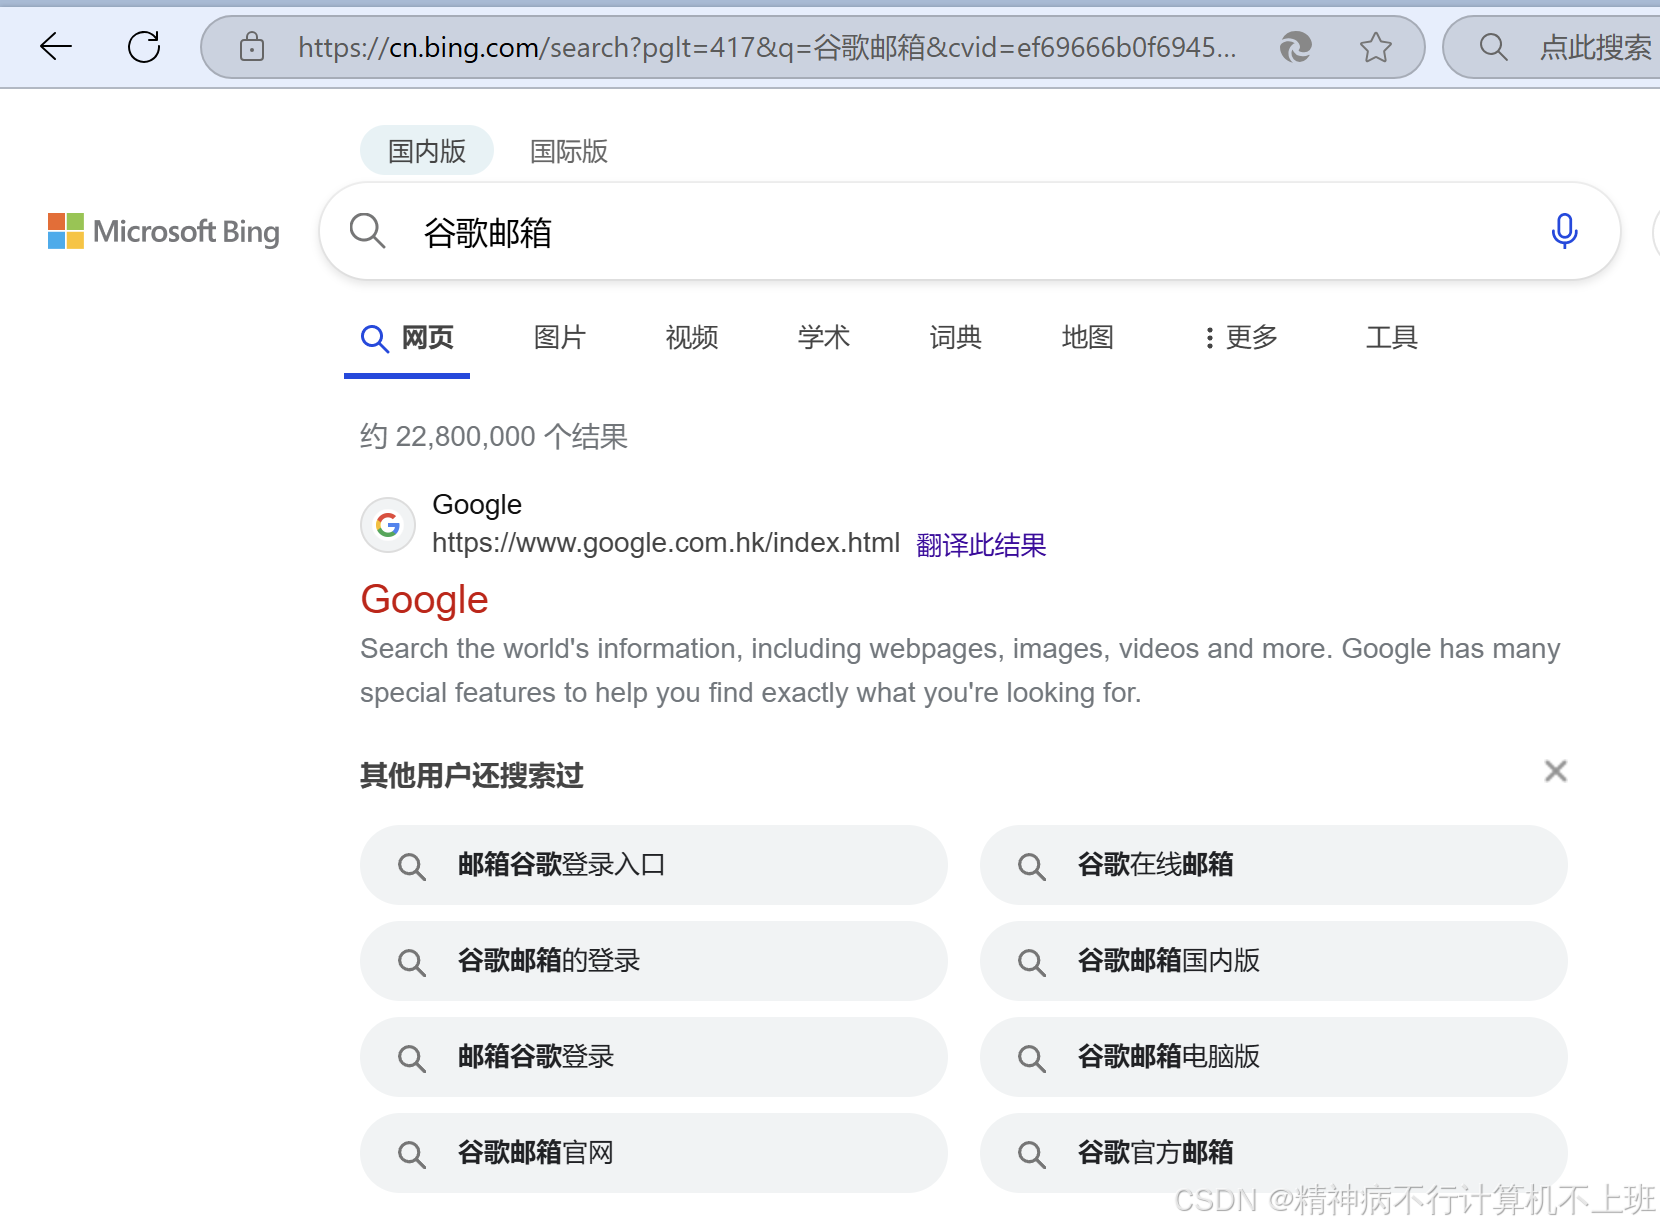Search suggestion 谷歌官方邮箱
Image resolution: width=1660 pixels, height=1230 pixels.
point(1274,1153)
